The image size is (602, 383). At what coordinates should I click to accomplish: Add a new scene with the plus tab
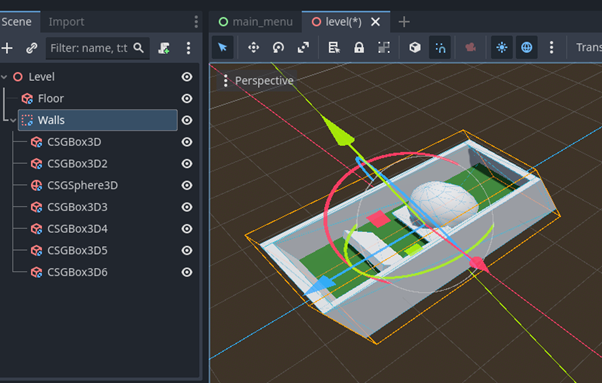click(404, 22)
